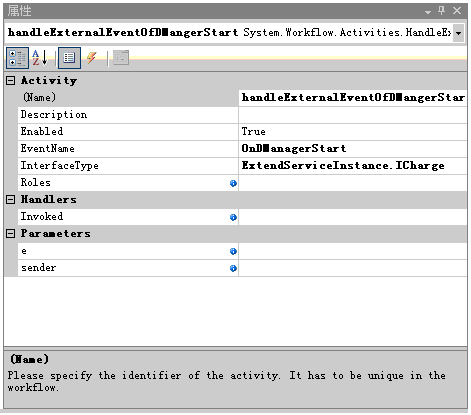Viewport: 471px width, 415px height.
Task: Select the EventName property label
Action: tap(47, 148)
